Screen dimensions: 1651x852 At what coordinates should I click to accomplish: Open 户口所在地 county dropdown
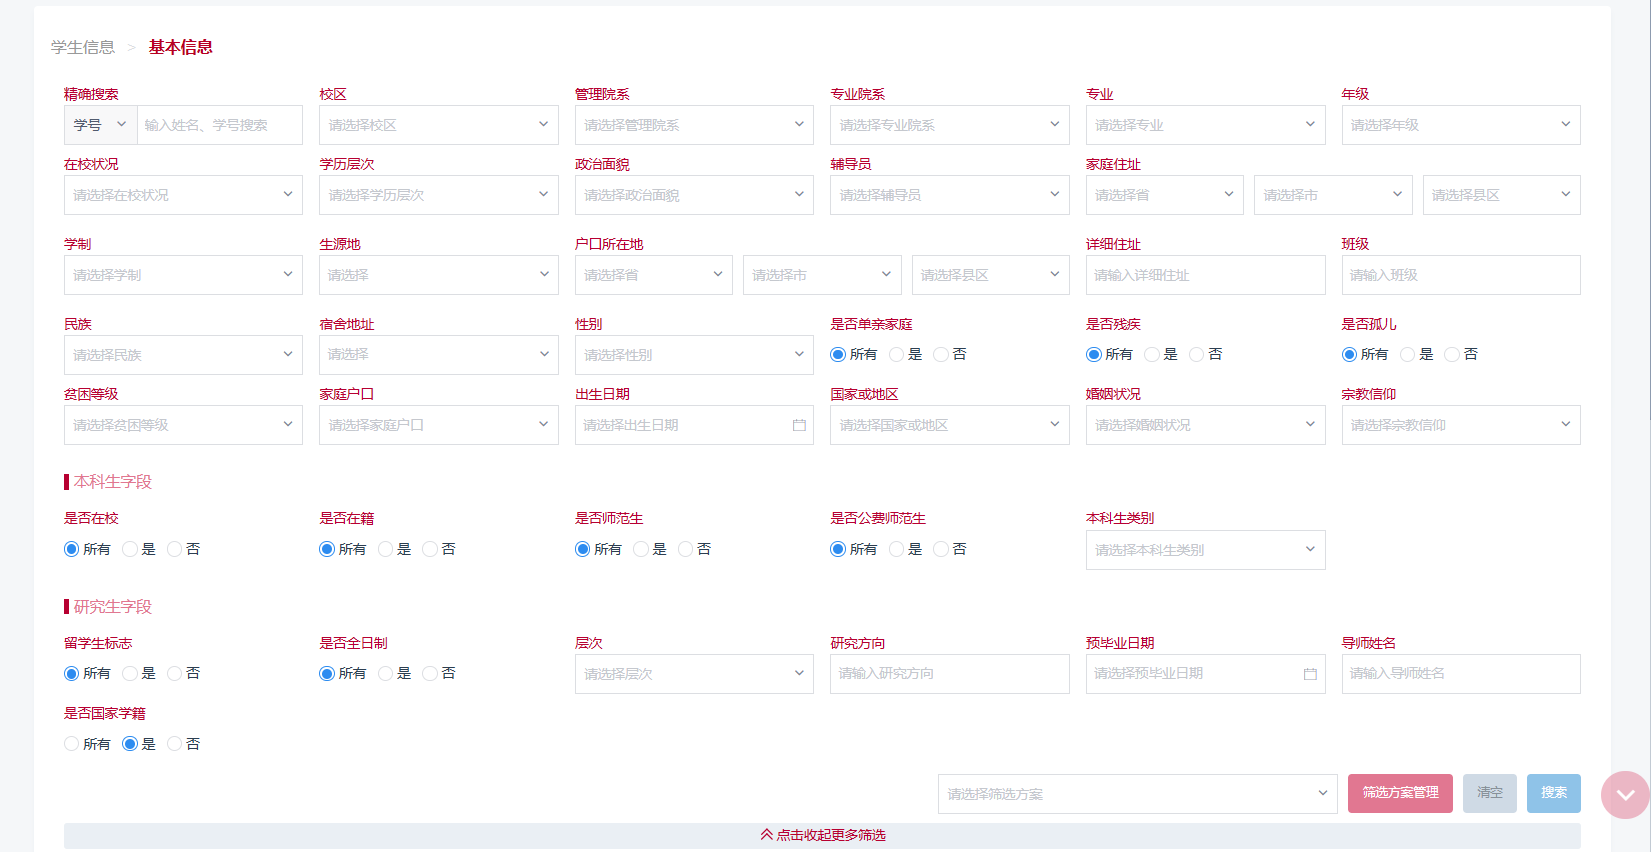pos(991,275)
